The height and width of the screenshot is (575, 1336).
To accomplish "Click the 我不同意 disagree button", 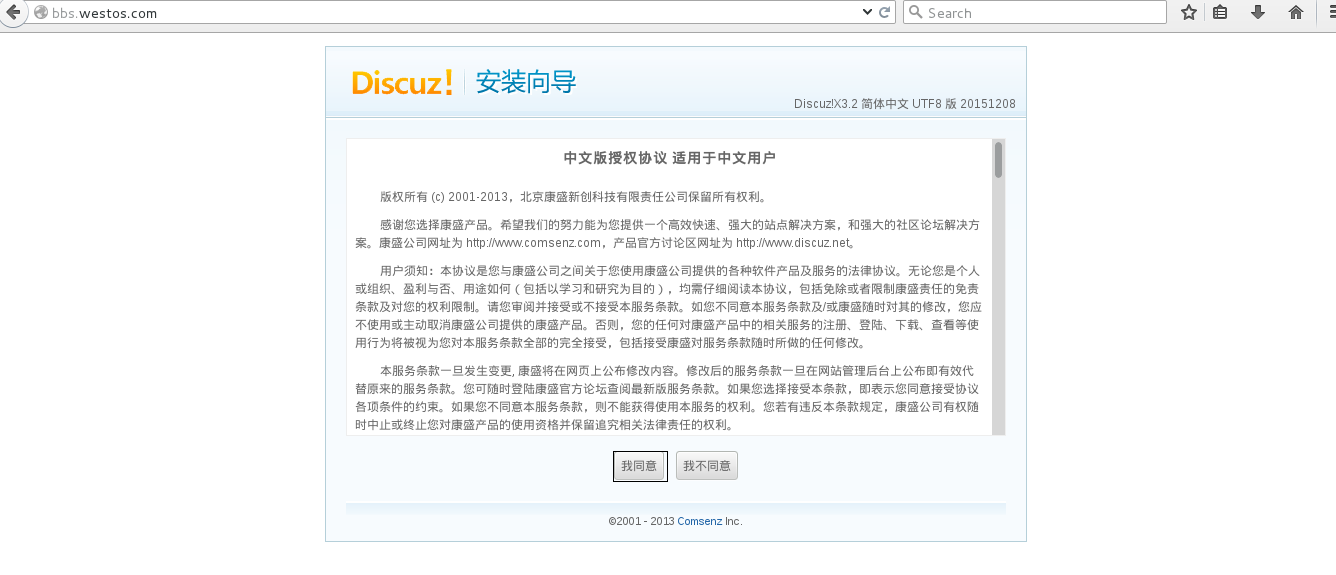I will 707,466.
